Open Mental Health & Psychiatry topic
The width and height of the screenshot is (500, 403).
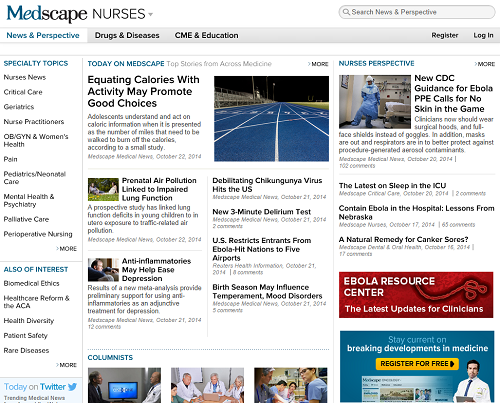[x=29, y=200]
